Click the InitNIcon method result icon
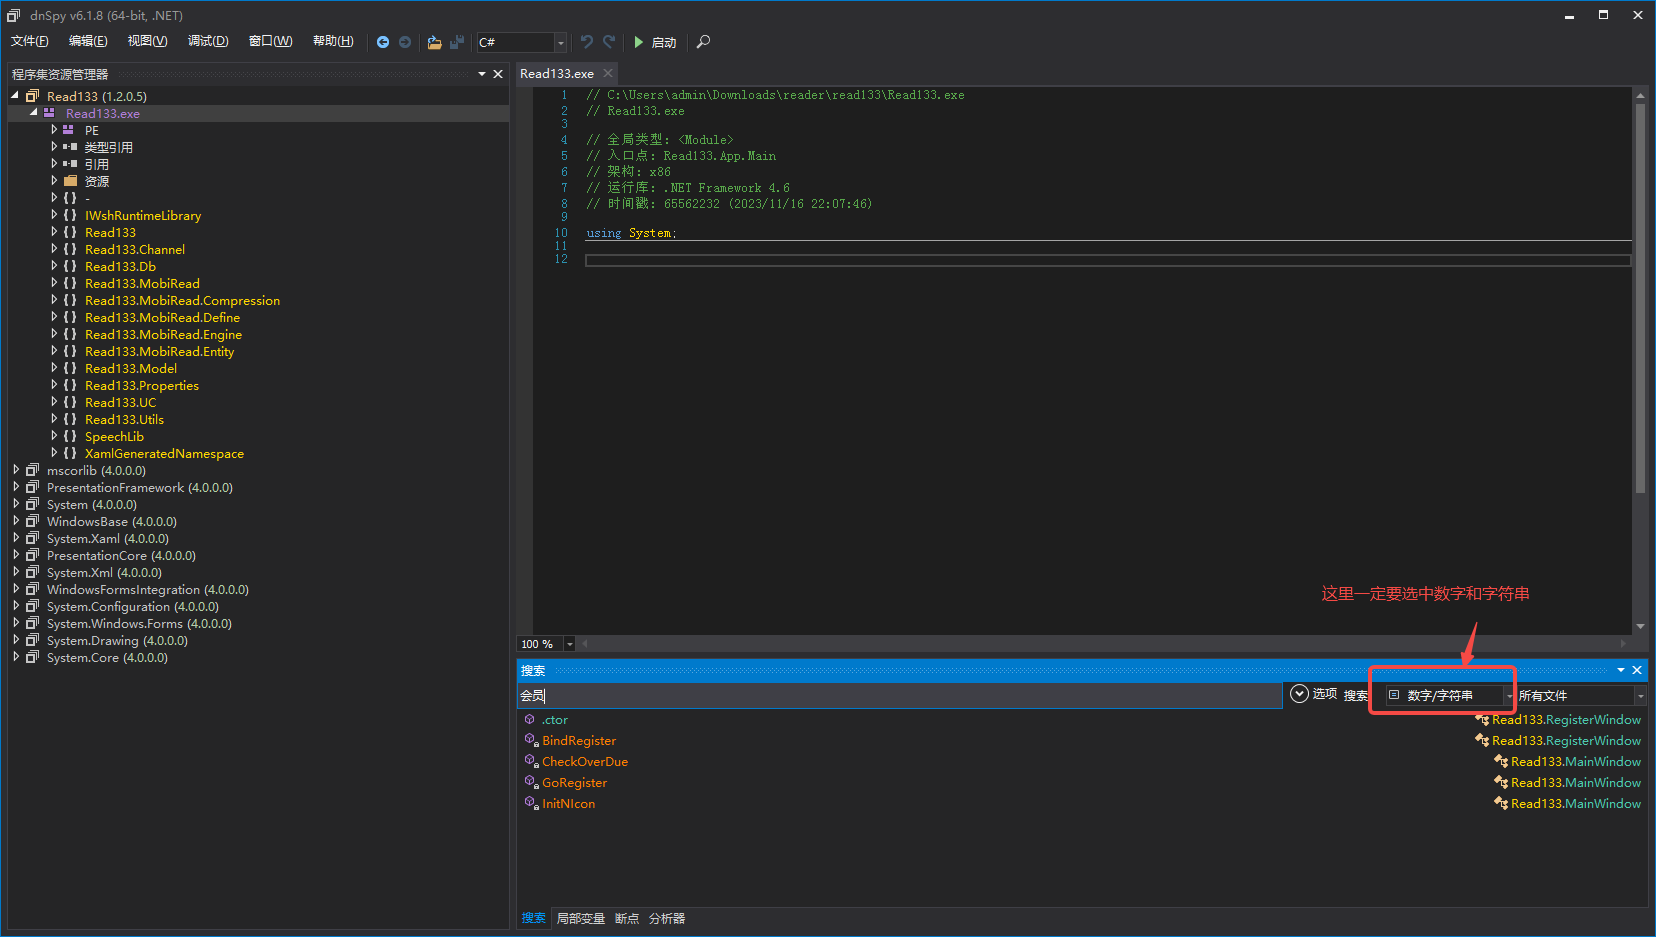 click(531, 803)
